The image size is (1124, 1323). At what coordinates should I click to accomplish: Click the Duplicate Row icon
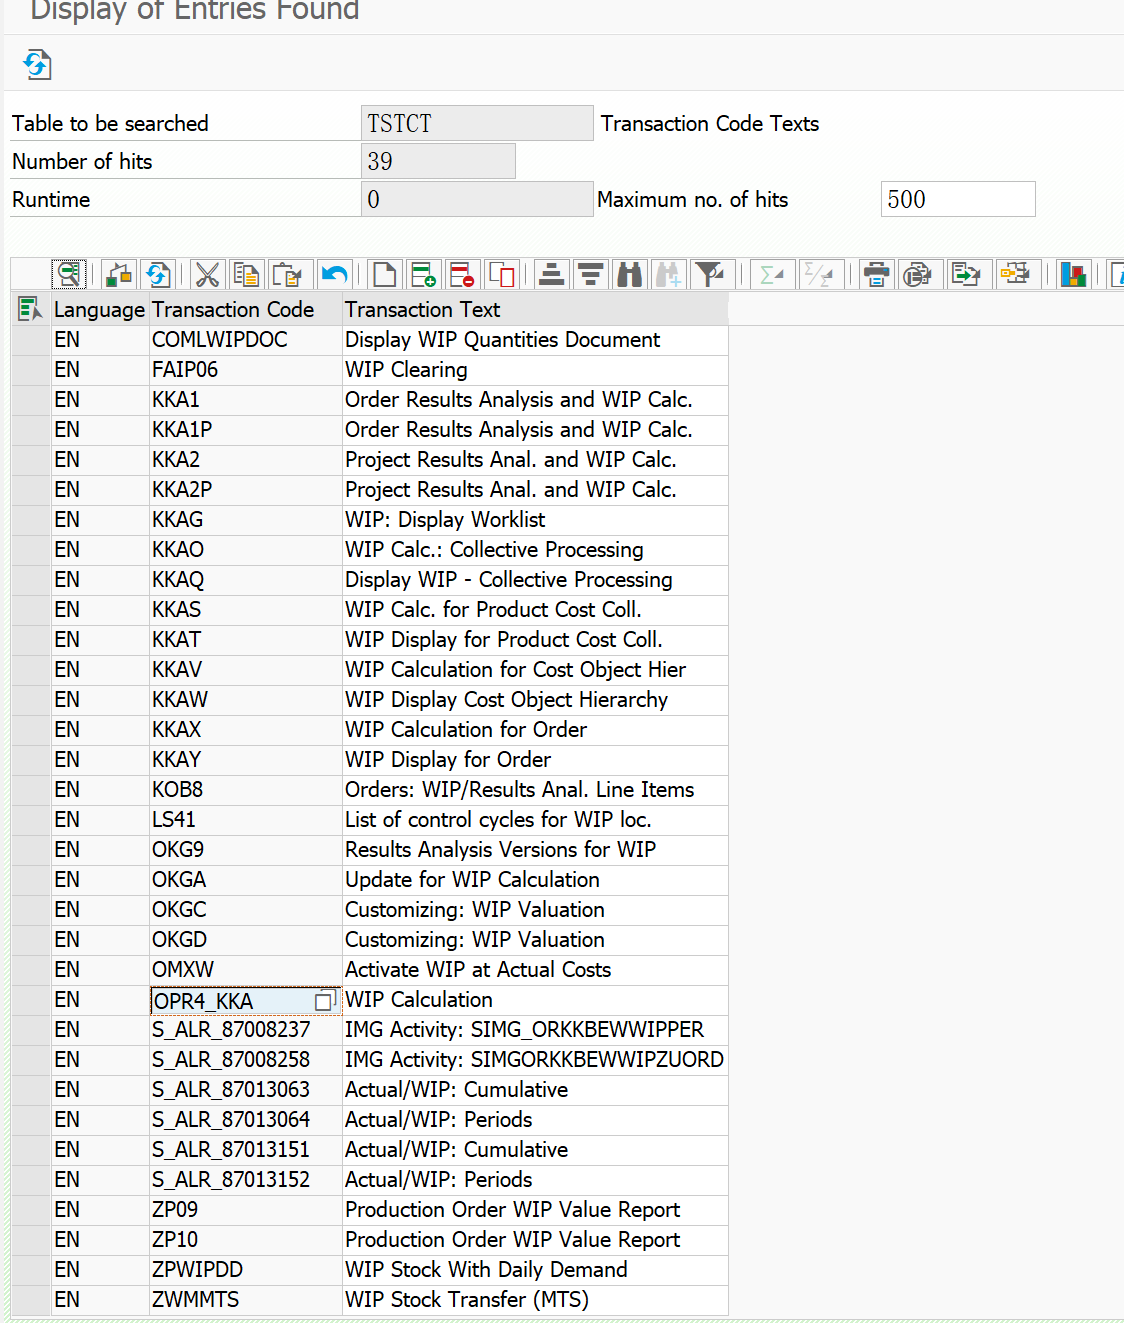pyautogui.click(x=501, y=274)
